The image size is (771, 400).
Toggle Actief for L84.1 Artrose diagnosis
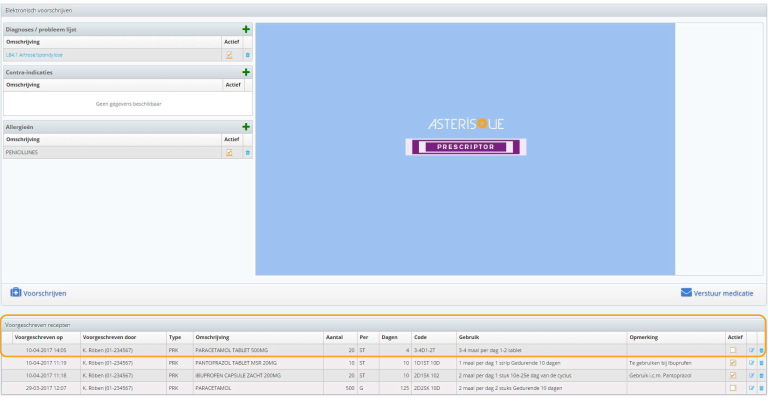point(229,55)
